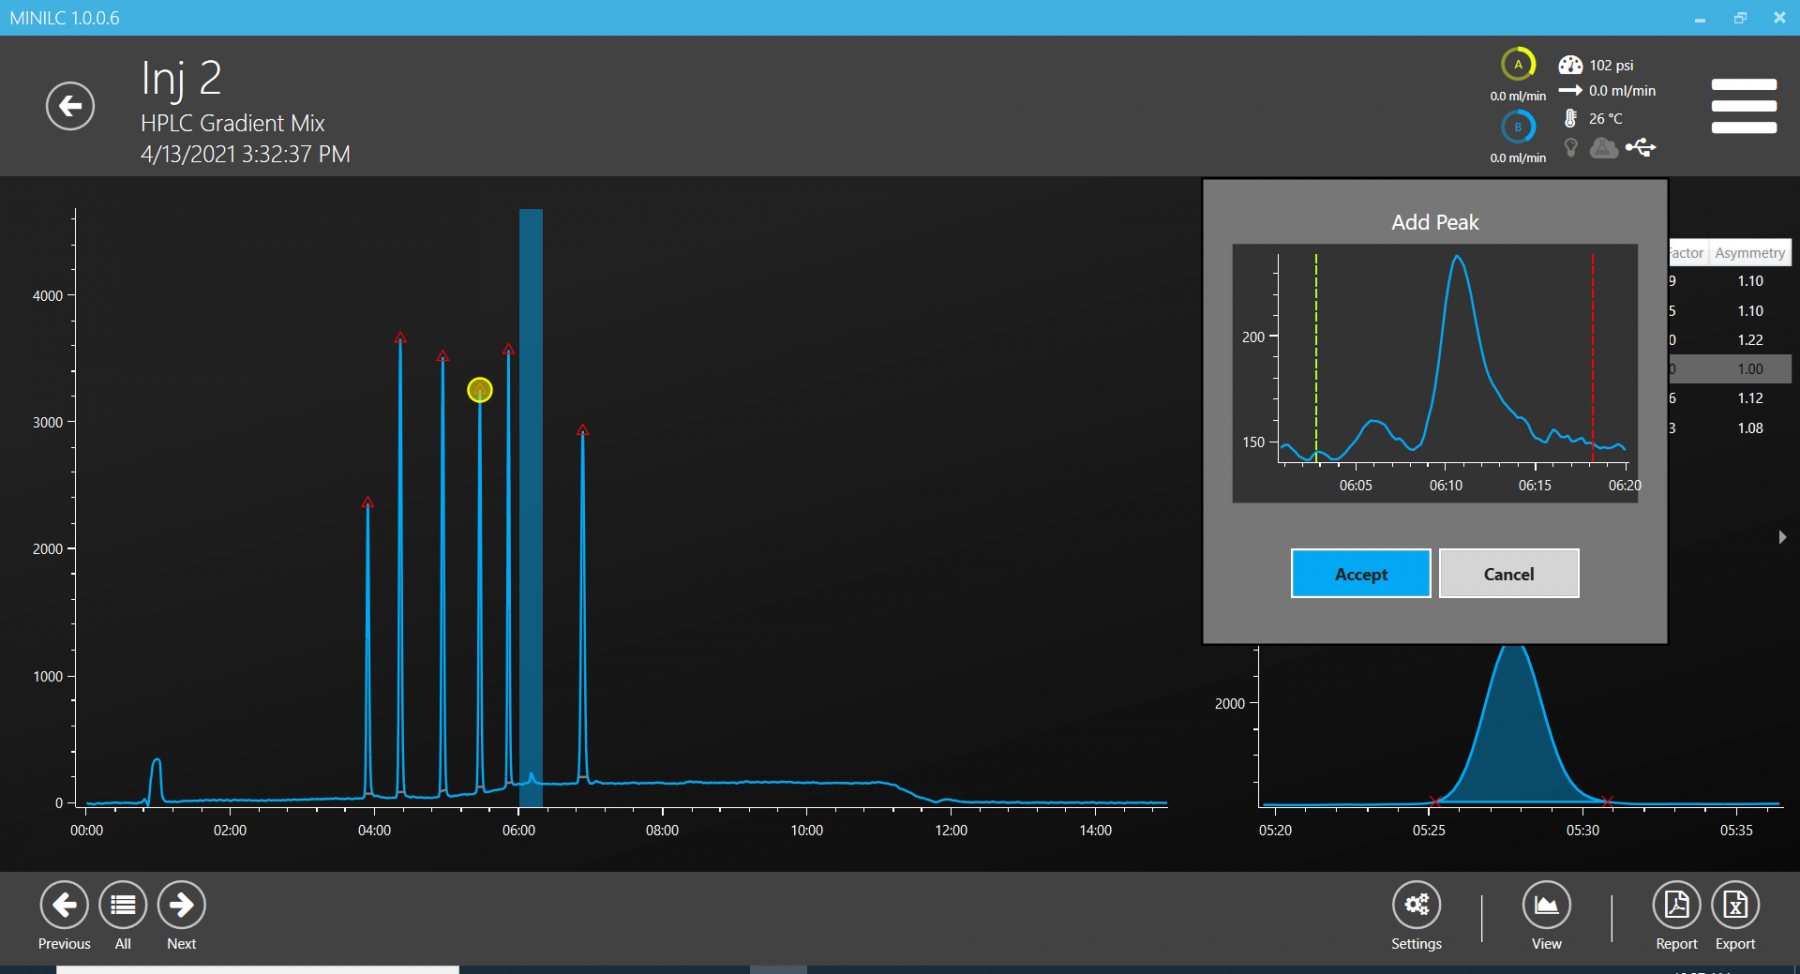Show All injections list
The height and width of the screenshot is (974, 1800).
click(x=123, y=905)
